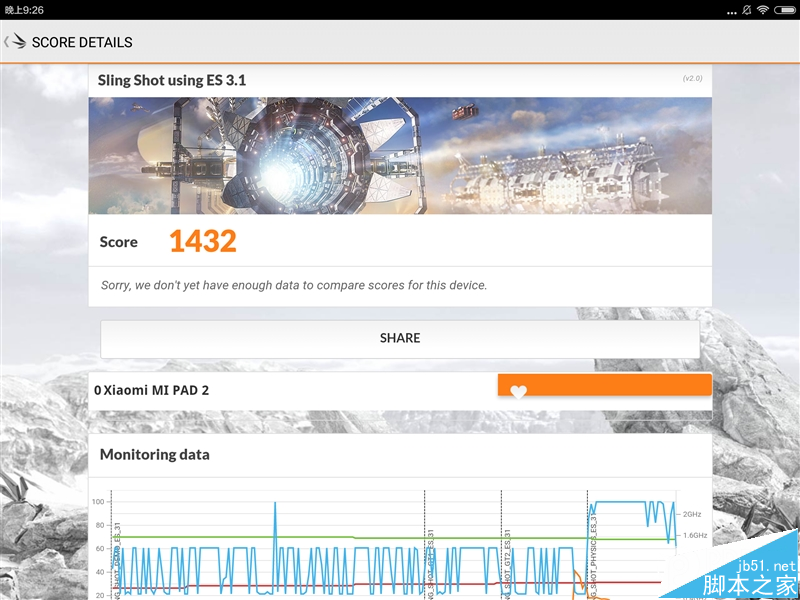
Task: Tap the Monitoring data section heading
Action: (155, 454)
